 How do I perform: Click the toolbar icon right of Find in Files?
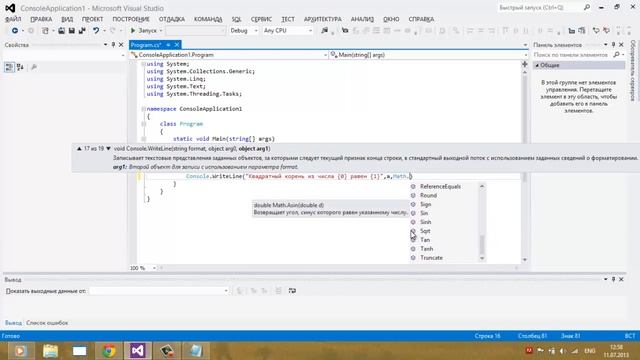click(345, 31)
